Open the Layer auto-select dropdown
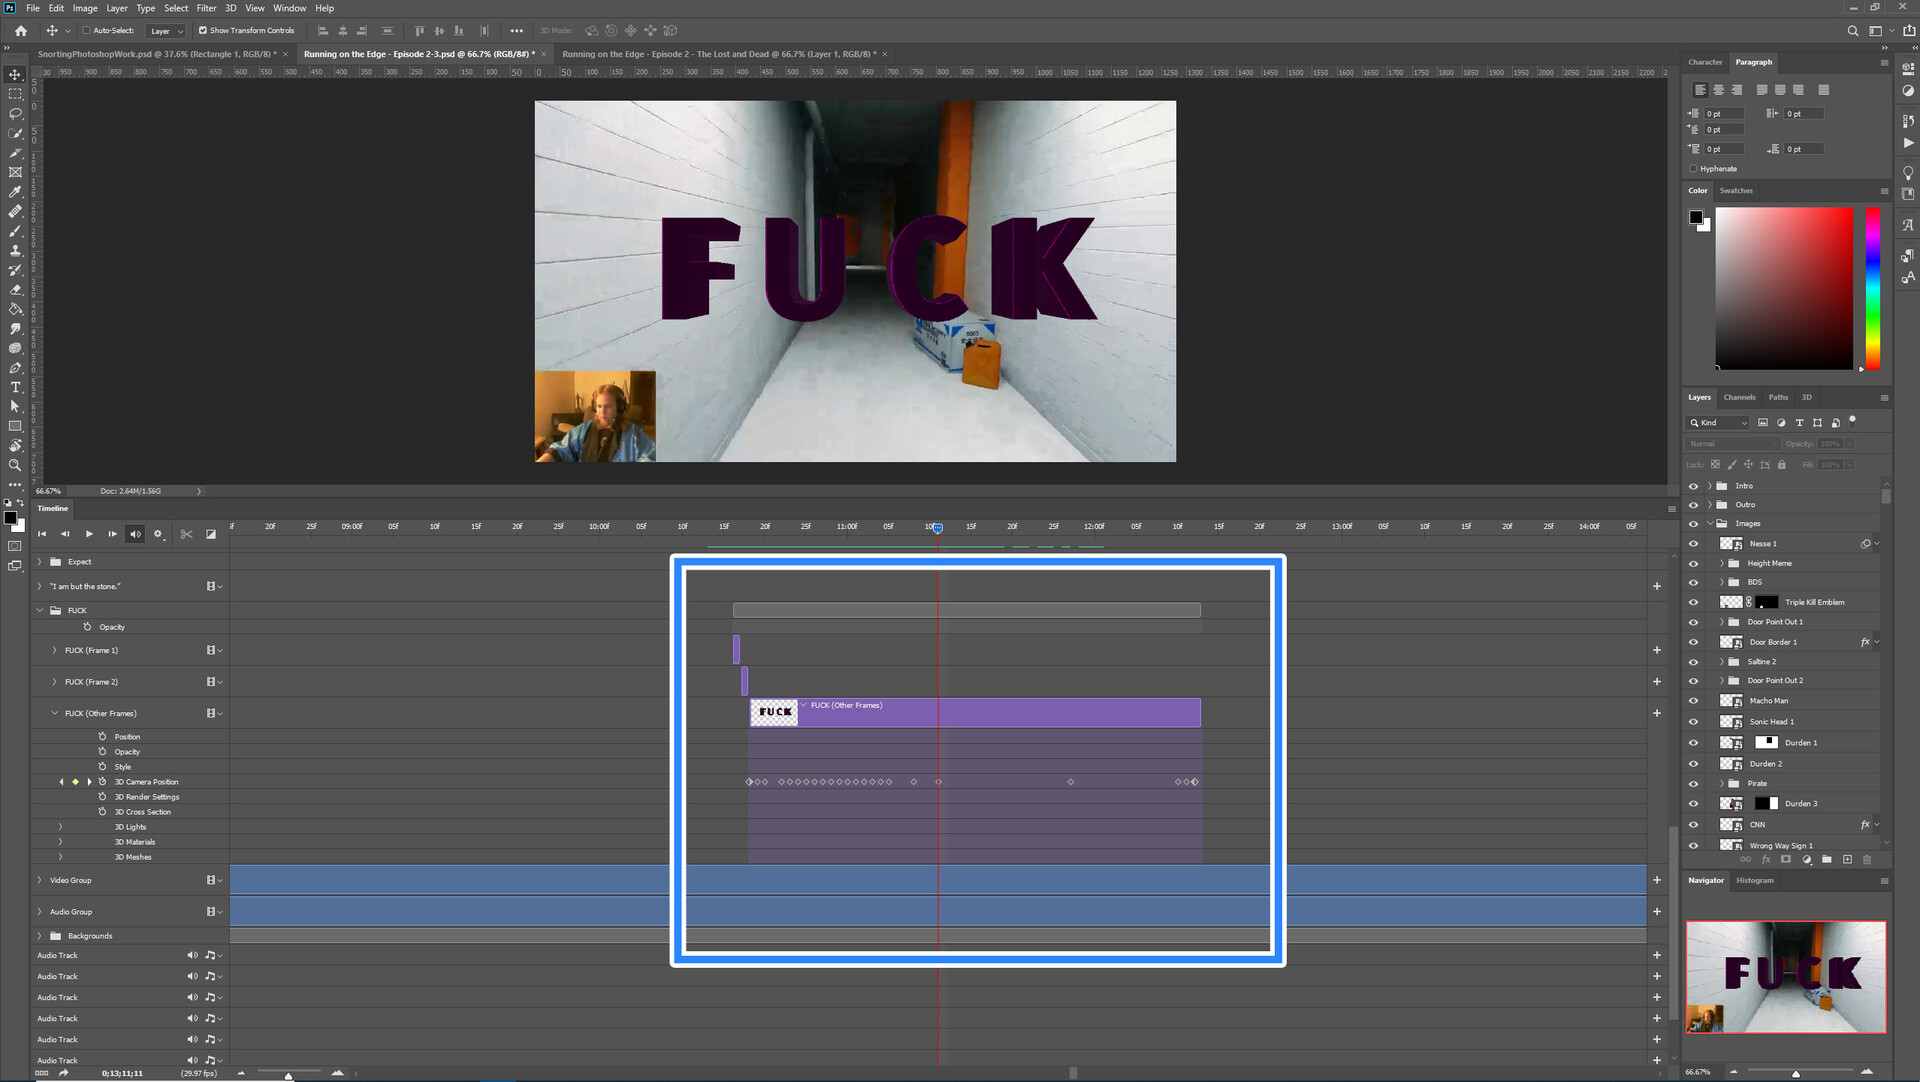Viewport: 1920px width, 1082px height. pos(166,31)
